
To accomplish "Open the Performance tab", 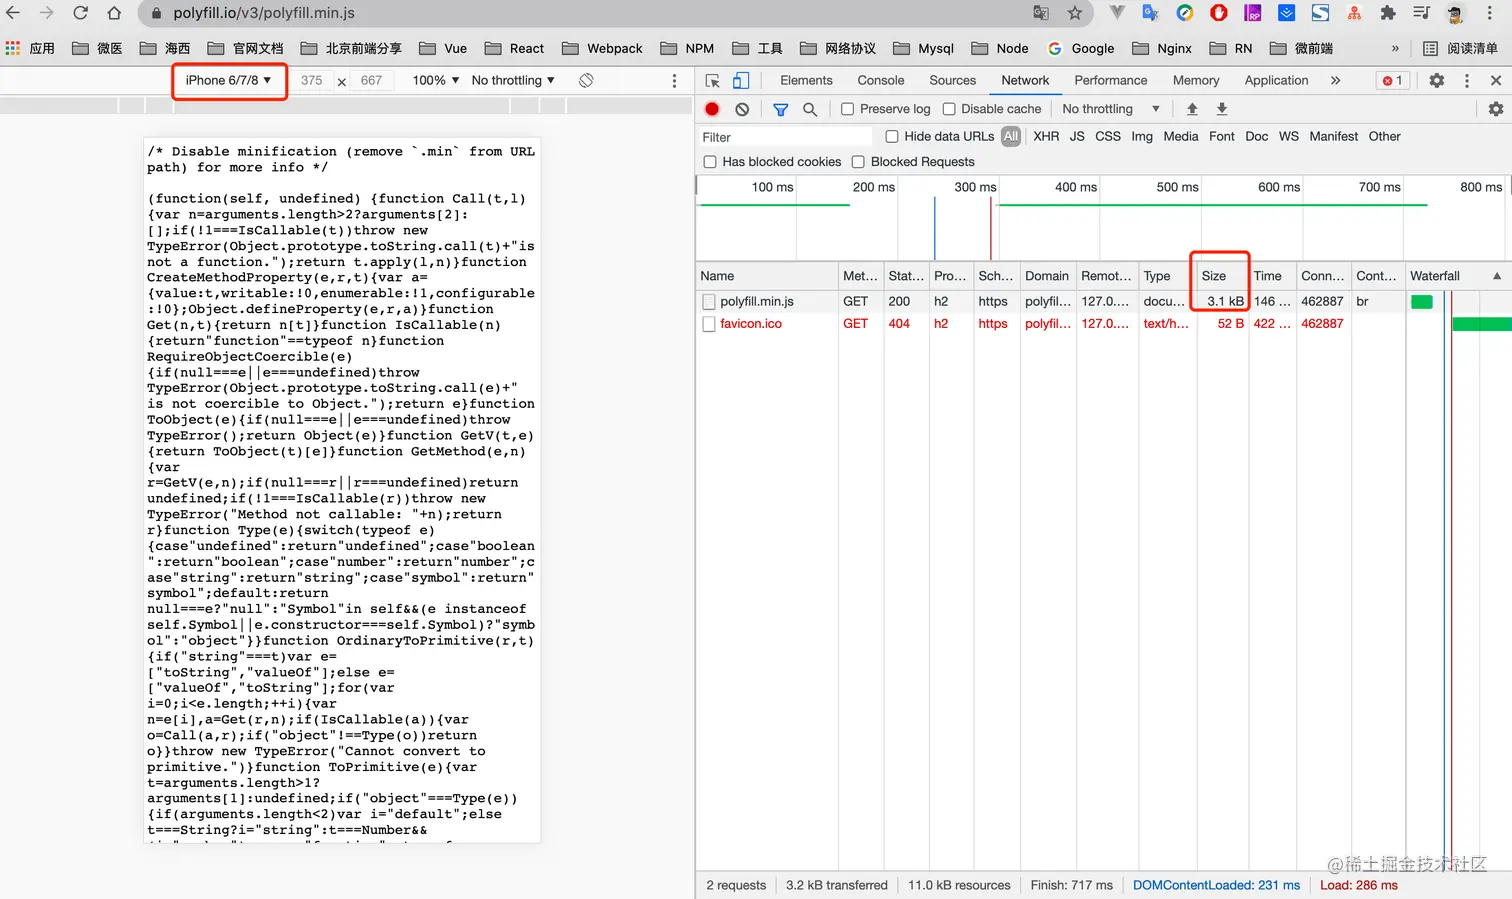I will pos(1111,80).
